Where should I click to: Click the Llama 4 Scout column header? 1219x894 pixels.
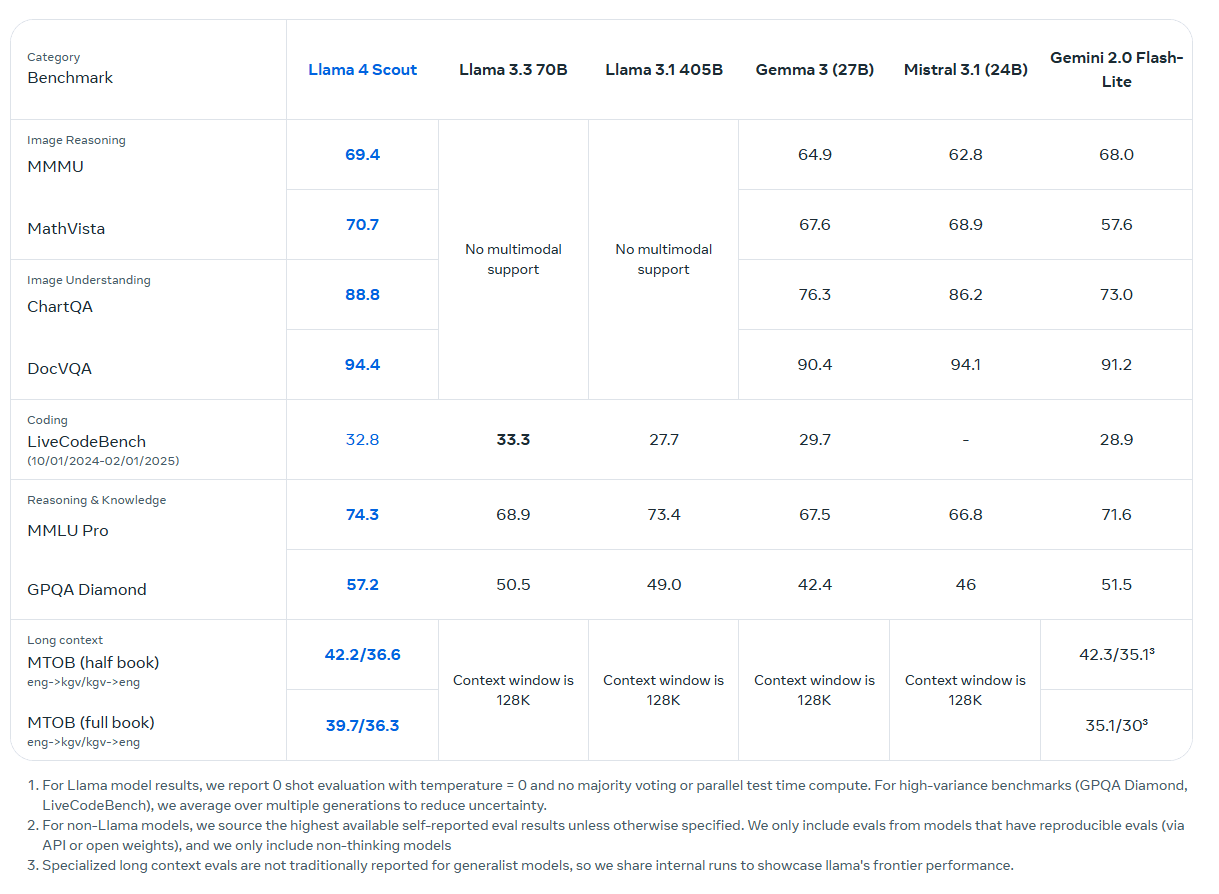(362, 70)
